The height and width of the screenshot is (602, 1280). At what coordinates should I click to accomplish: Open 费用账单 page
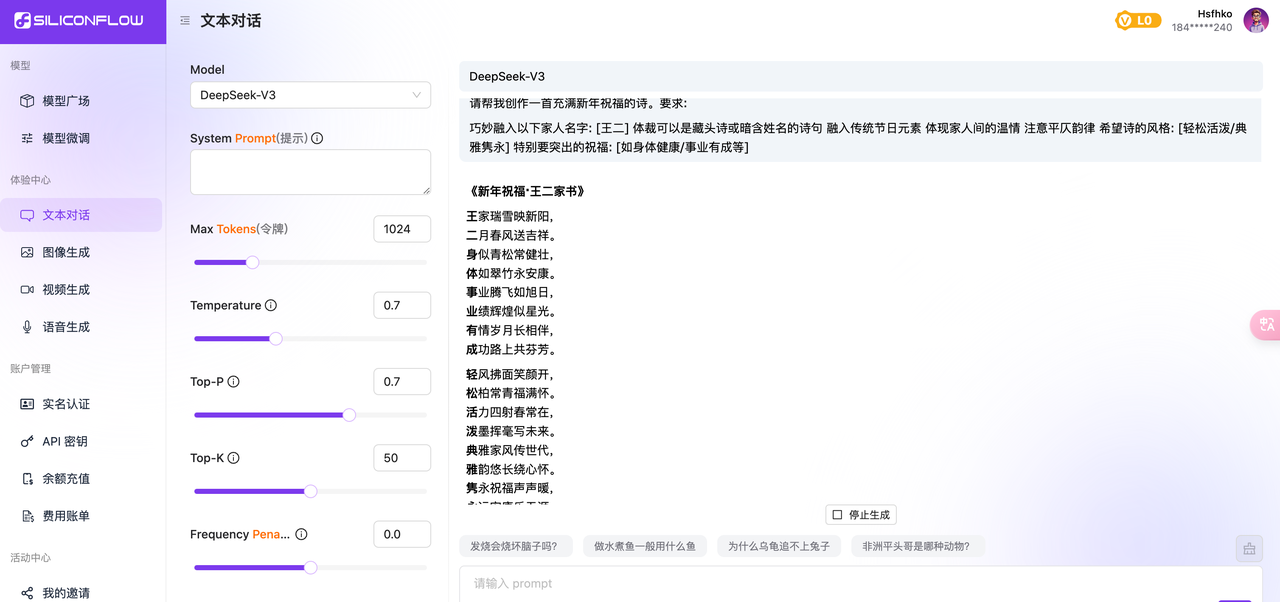point(82,516)
